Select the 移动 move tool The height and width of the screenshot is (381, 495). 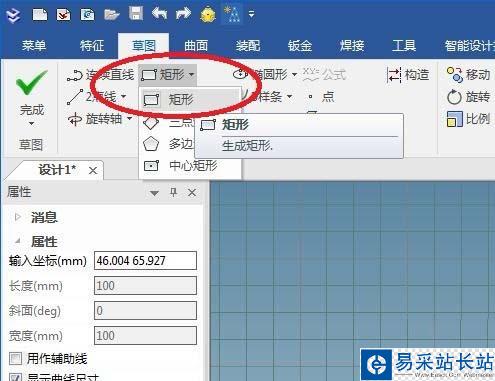[x=468, y=74]
